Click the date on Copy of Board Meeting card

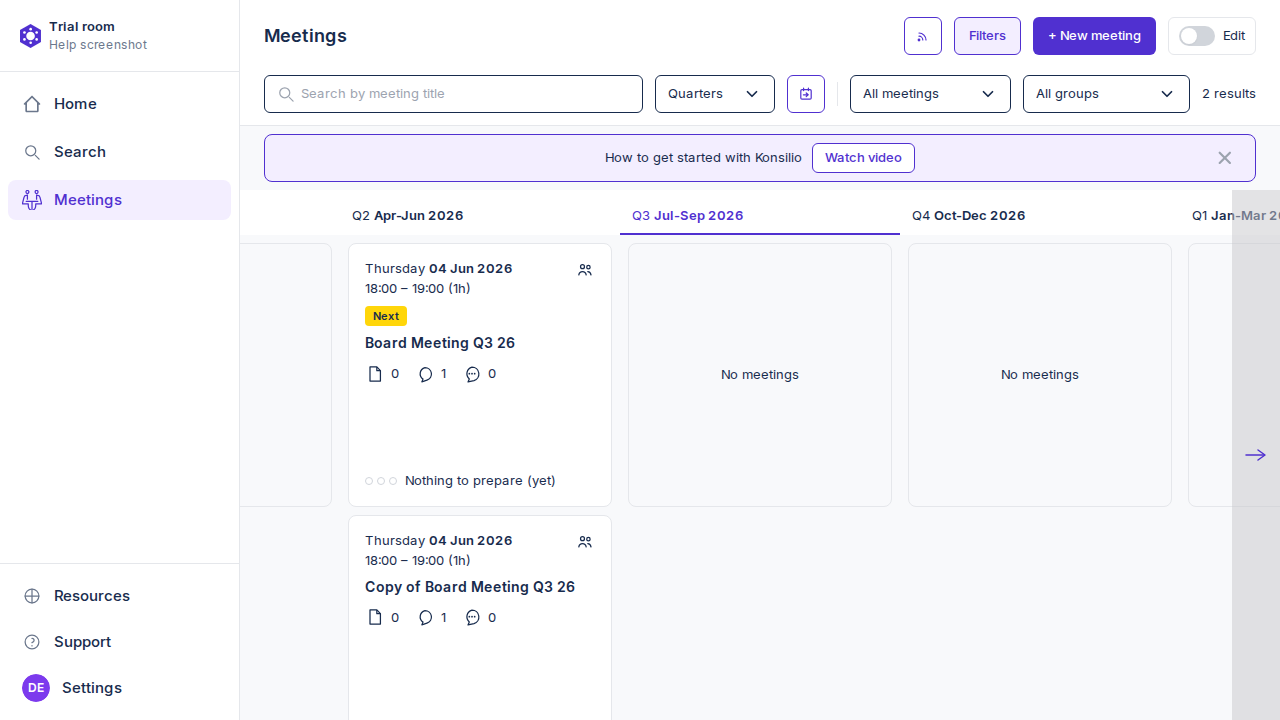(439, 541)
